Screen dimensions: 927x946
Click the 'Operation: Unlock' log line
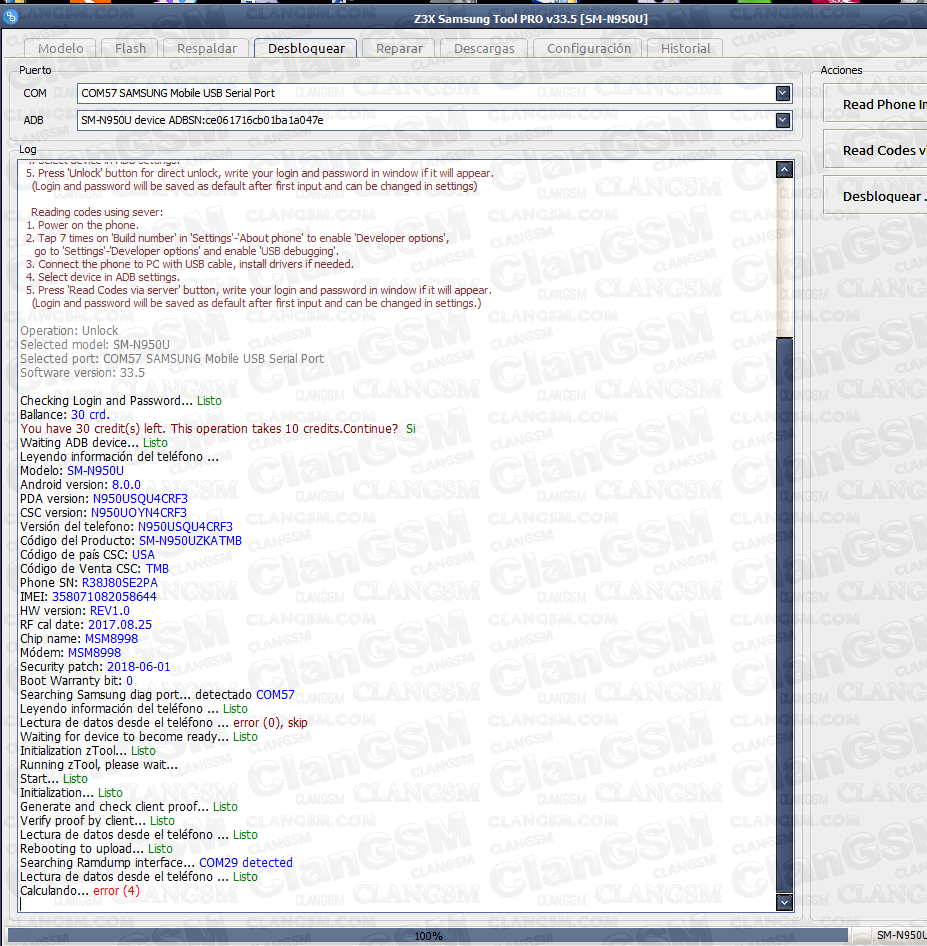coord(69,331)
